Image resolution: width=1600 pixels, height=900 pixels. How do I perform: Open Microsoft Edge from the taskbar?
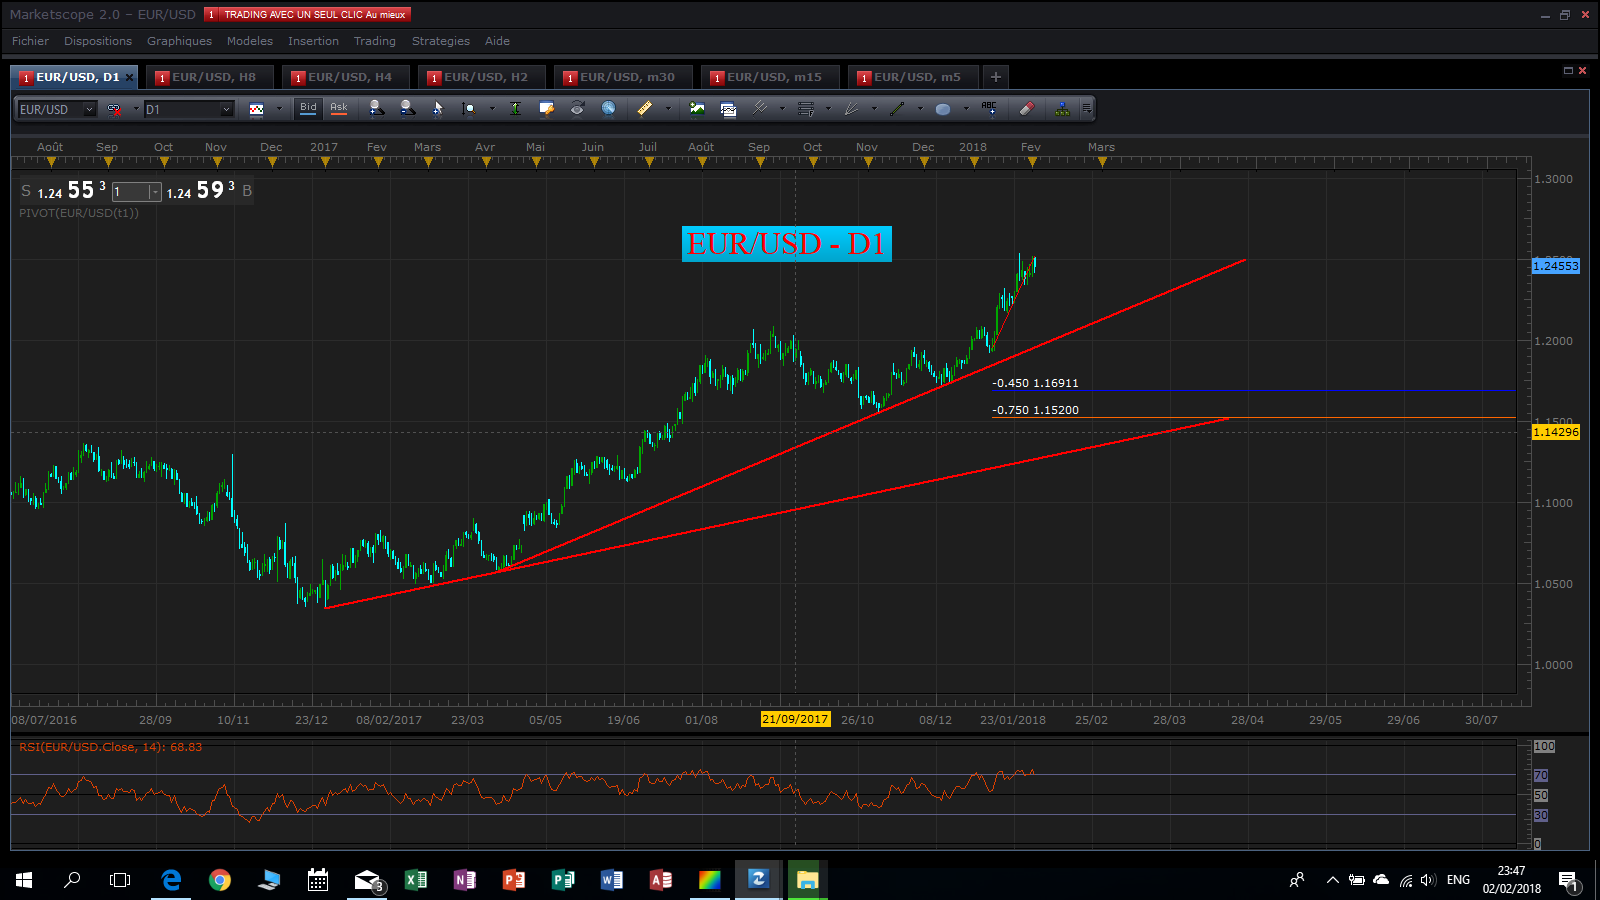click(x=171, y=880)
